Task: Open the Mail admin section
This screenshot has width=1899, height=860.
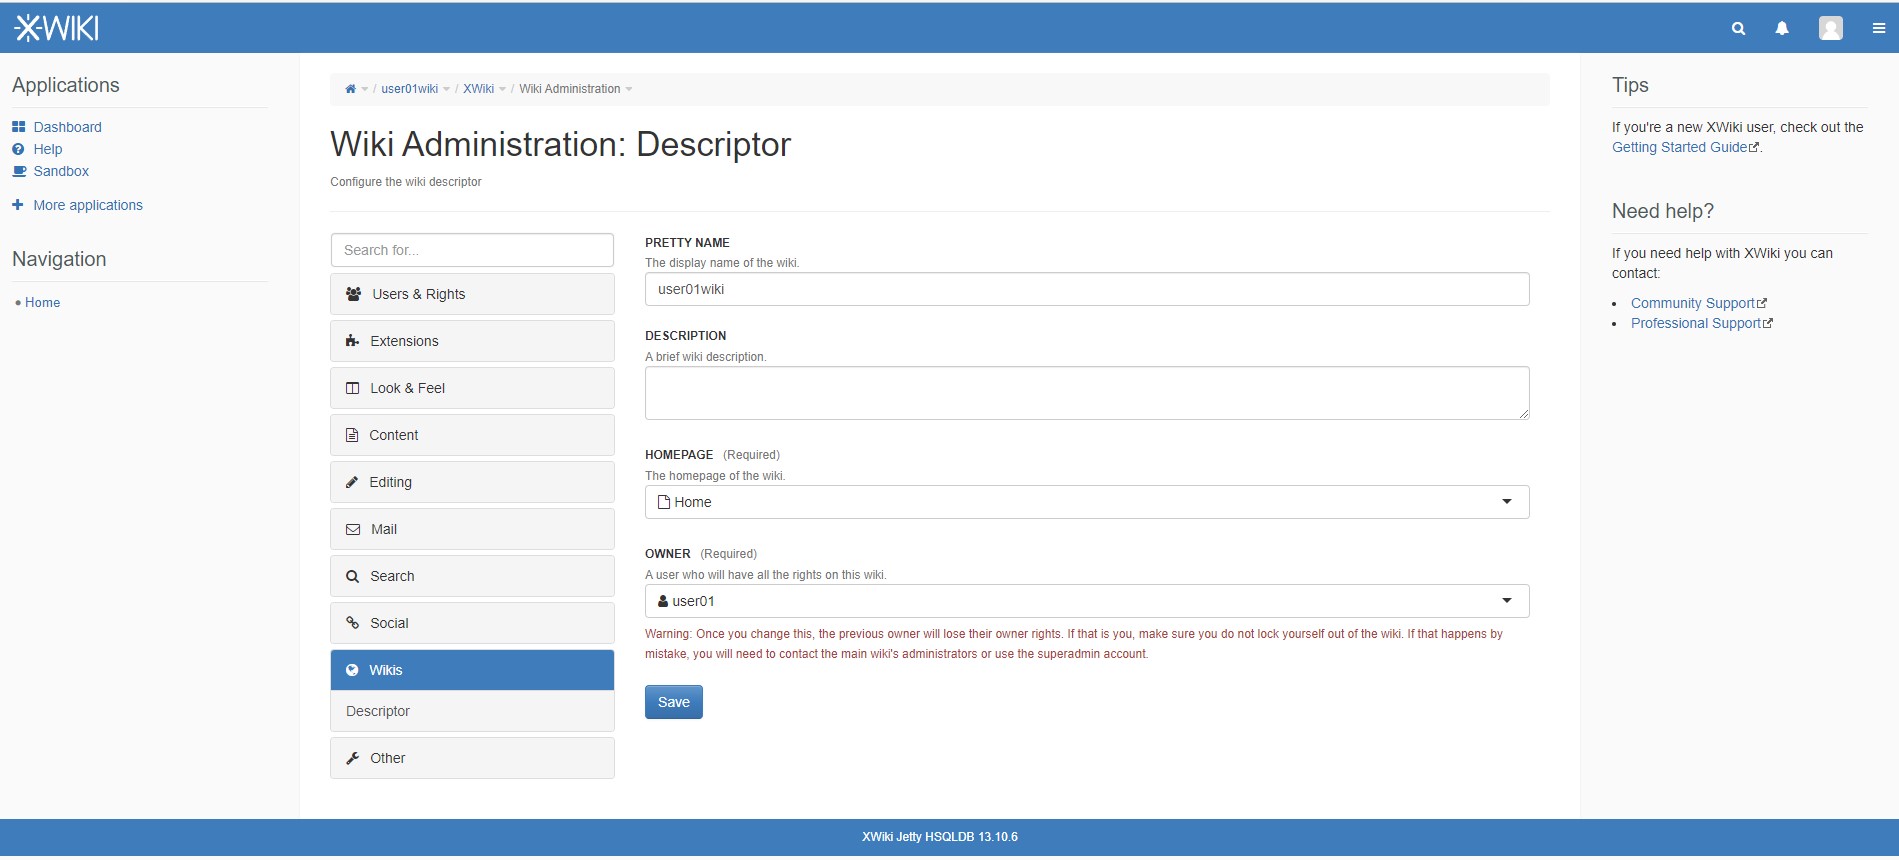Action: pyautogui.click(x=472, y=529)
